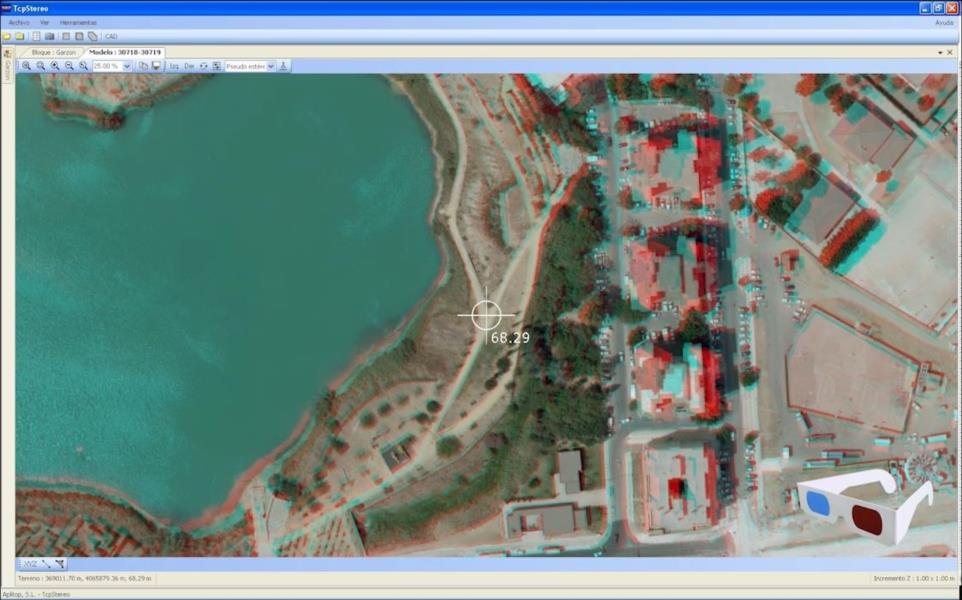Open the Ayuda menu

[x=943, y=22]
